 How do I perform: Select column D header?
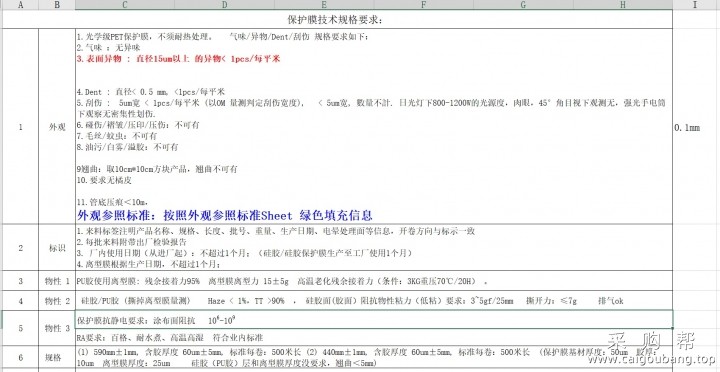[x=225, y=5]
